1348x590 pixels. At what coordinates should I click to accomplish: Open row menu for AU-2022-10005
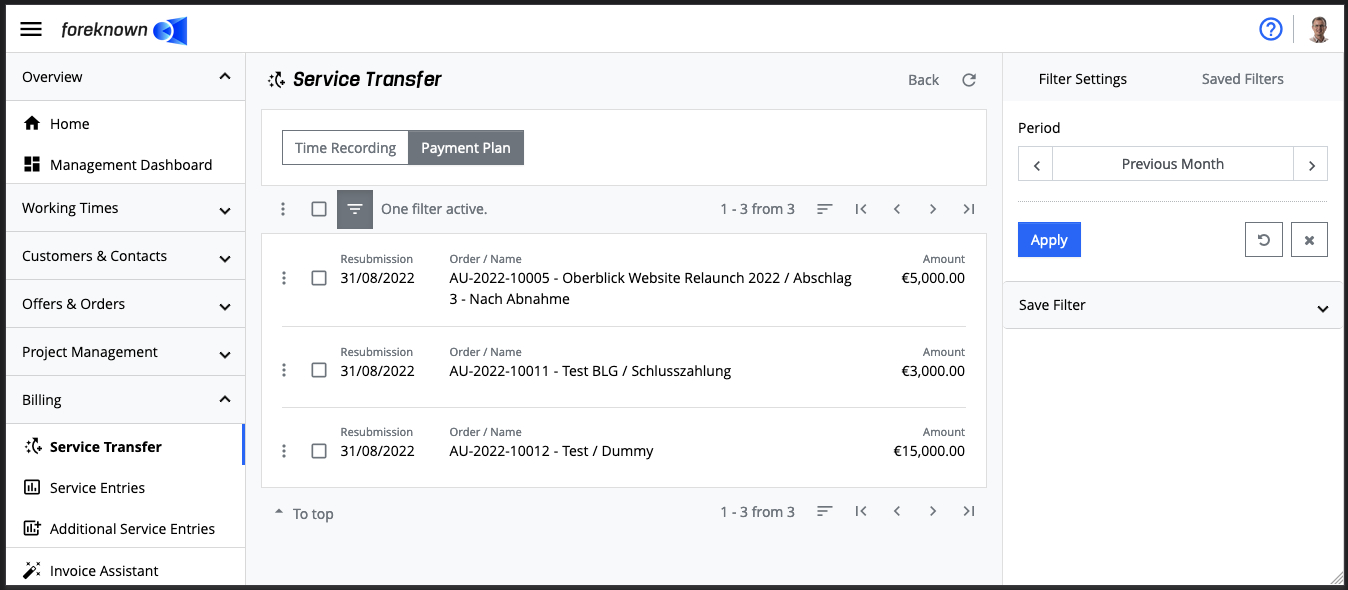pyautogui.click(x=284, y=278)
